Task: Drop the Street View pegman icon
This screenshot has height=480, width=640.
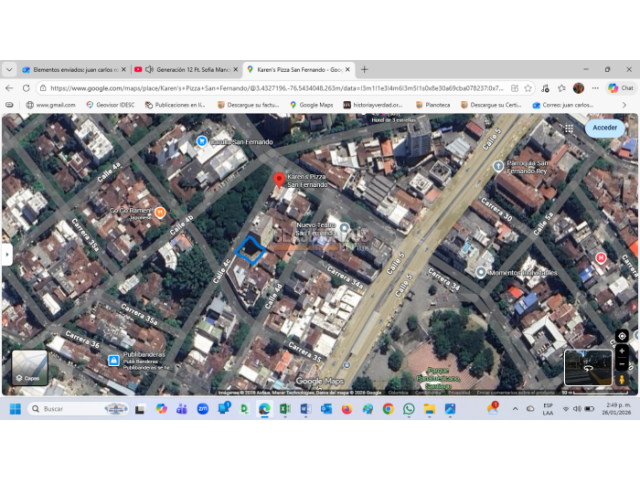Action: (x=622, y=379)
